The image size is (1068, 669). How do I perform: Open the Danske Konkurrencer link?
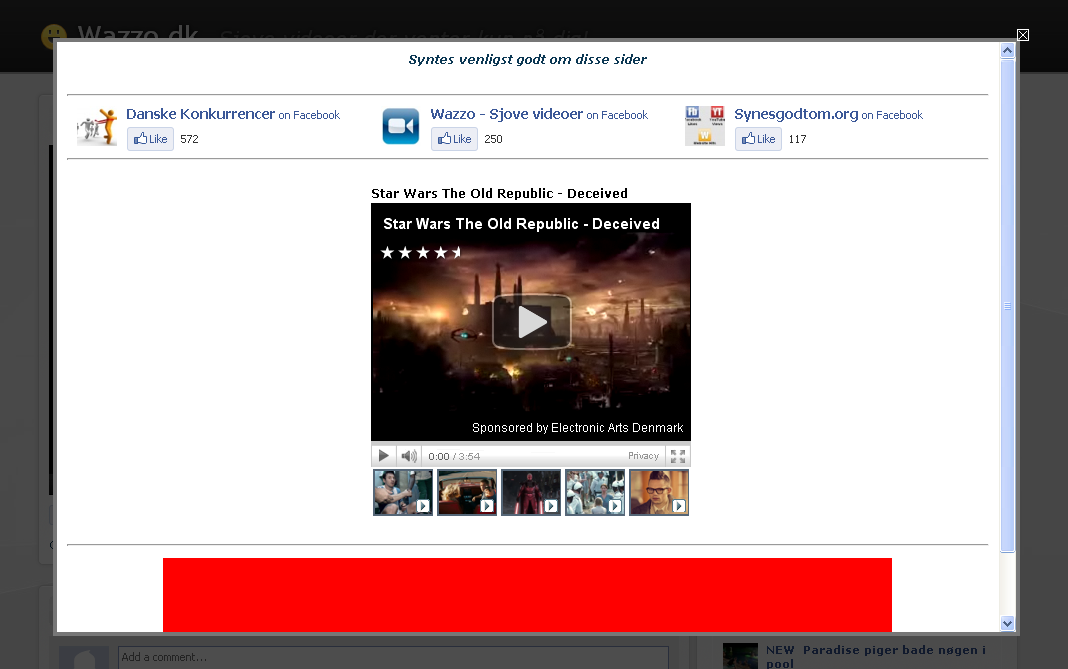tap(200, 114)
